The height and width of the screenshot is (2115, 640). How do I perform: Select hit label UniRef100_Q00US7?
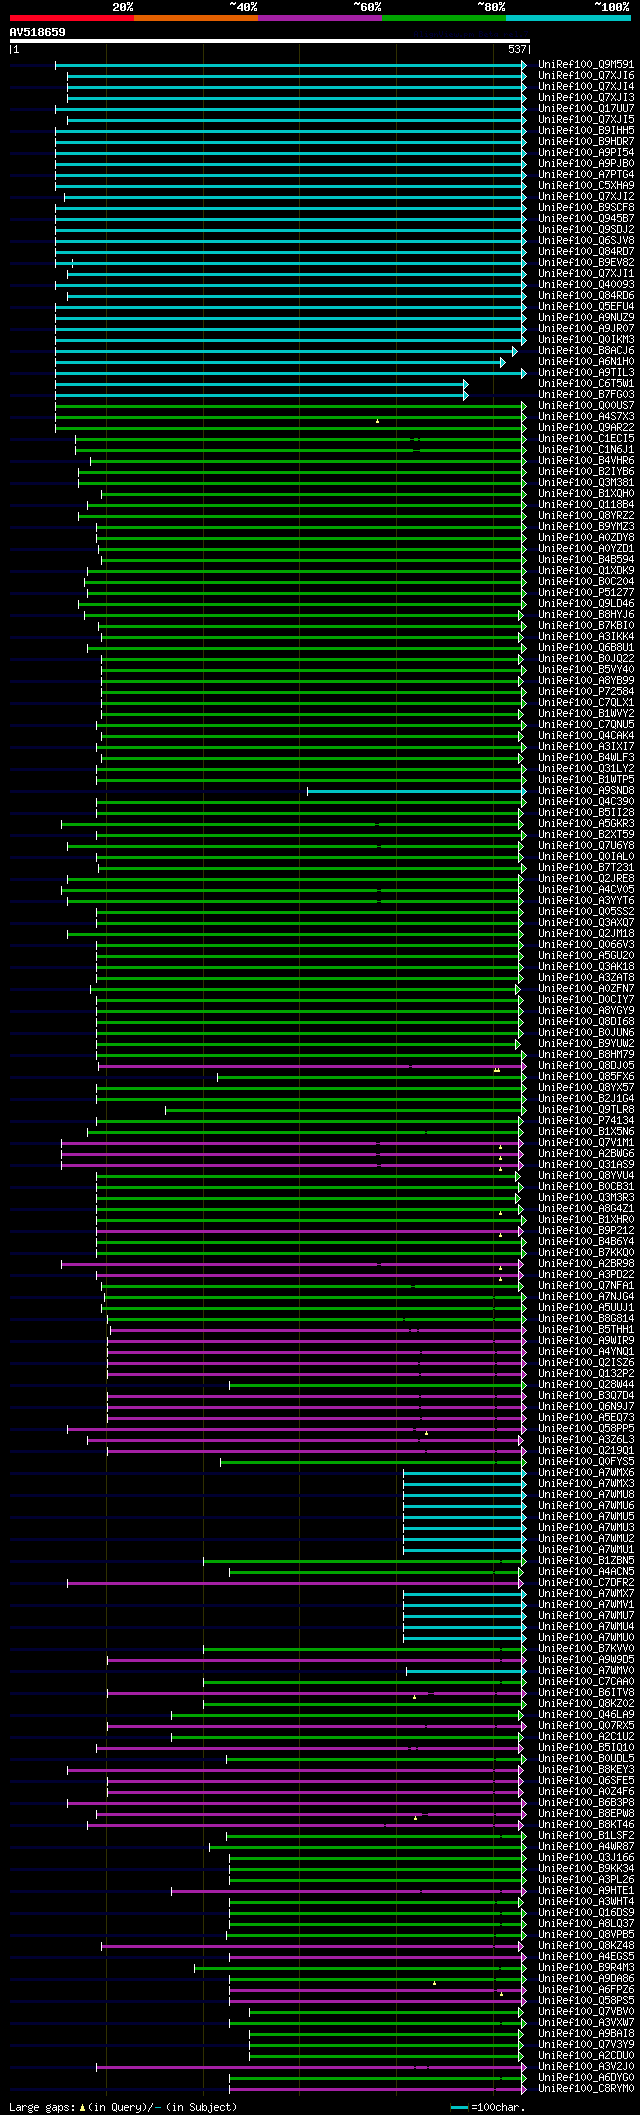pos(586,405)
